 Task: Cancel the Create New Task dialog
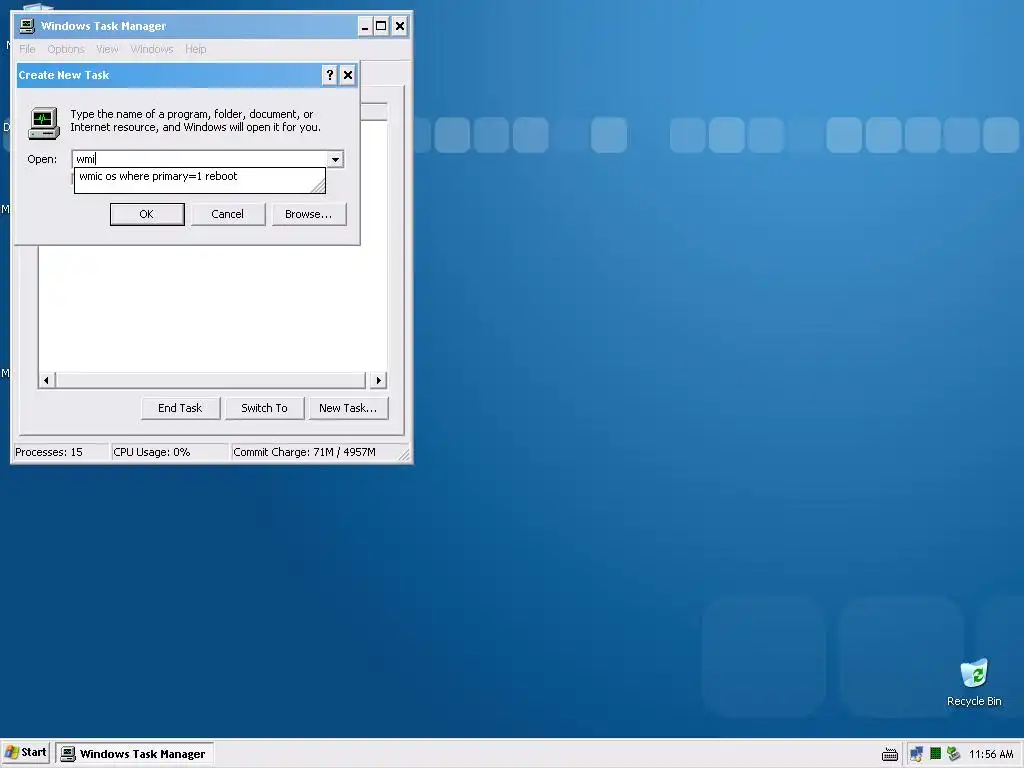227,214
